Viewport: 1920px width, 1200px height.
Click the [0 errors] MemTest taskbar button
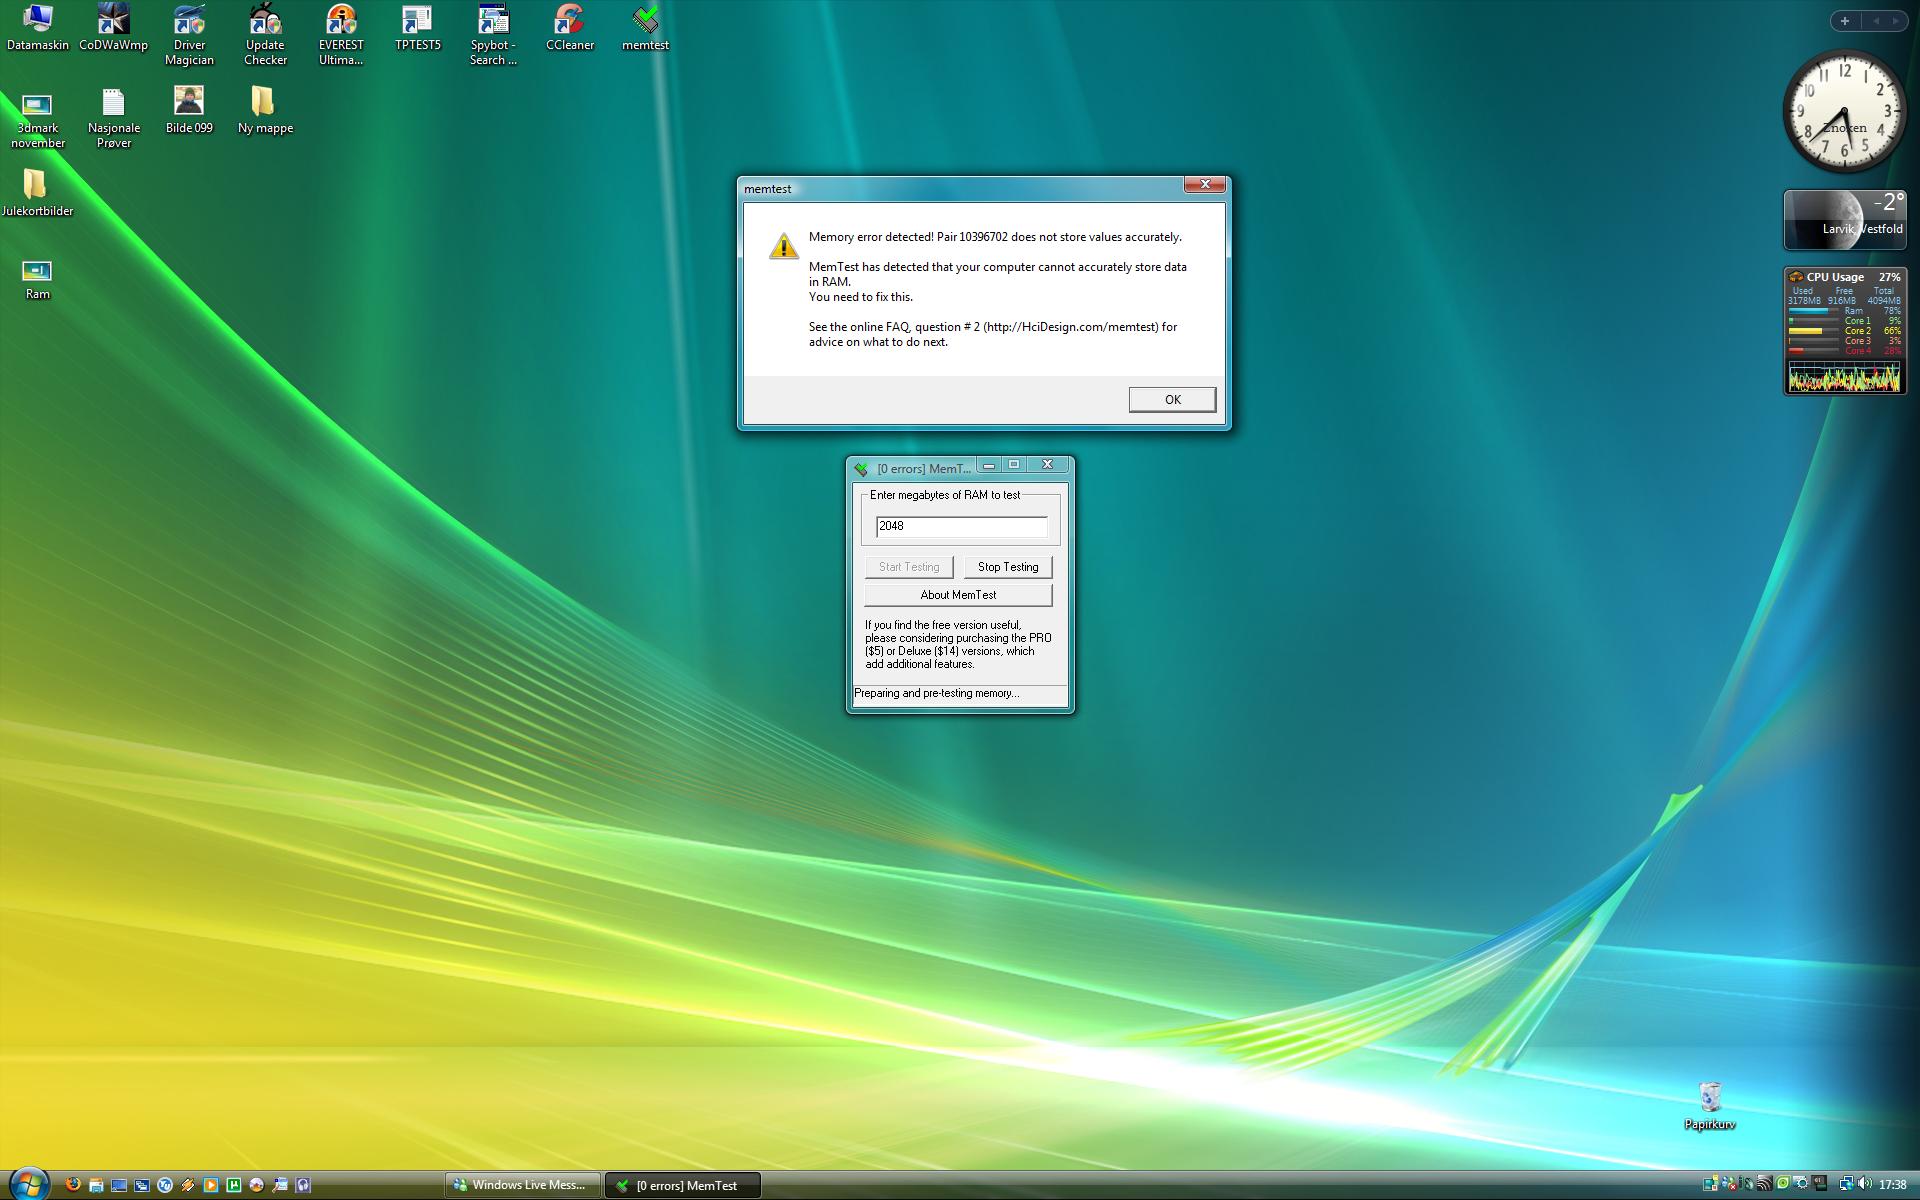click(683, 1185)
